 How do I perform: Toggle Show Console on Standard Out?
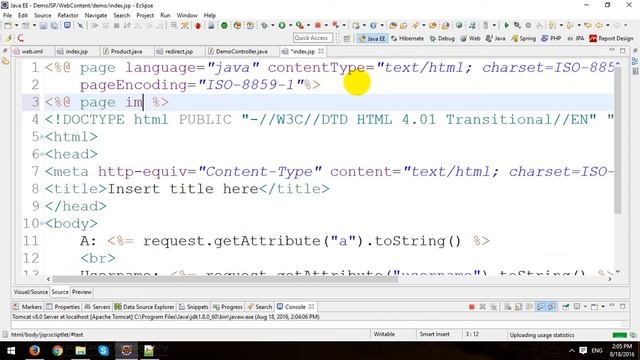pyautogui.click(x=540, y=307)
